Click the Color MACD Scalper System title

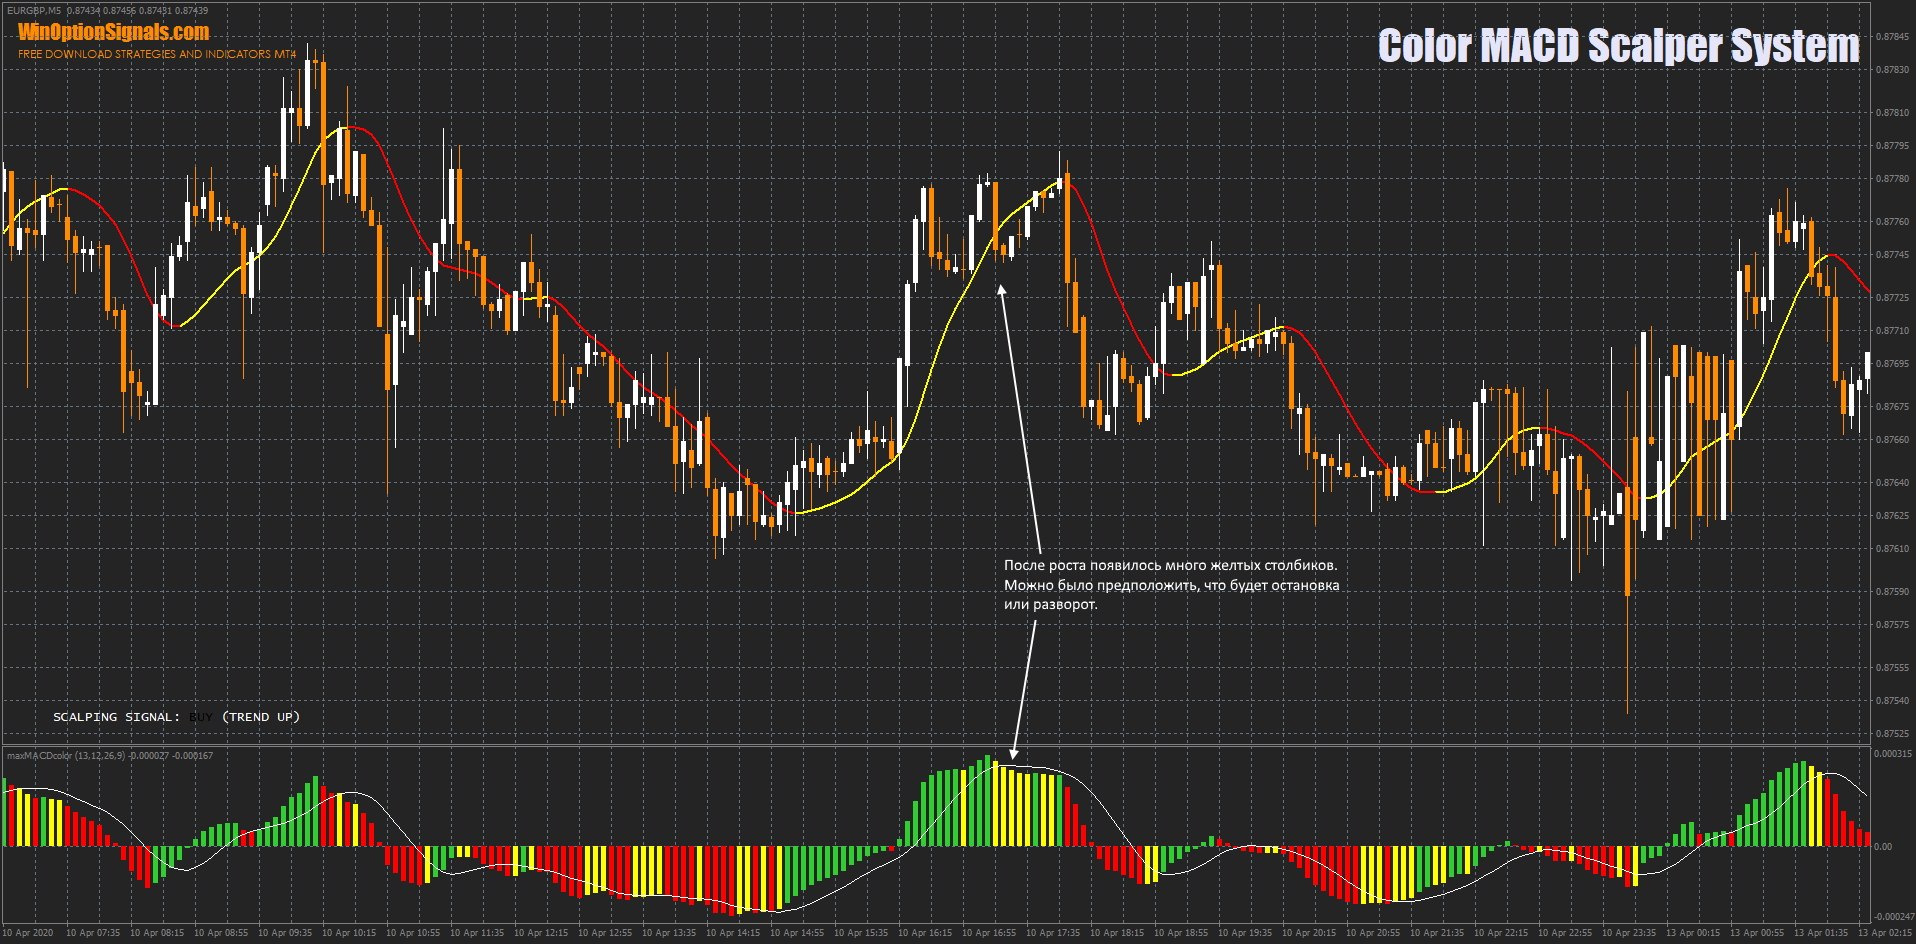tap(1617, 46)
